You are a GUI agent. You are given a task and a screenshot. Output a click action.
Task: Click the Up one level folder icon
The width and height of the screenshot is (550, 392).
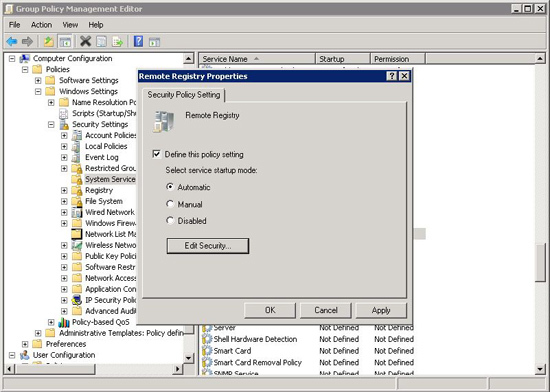[x=49, y=42]
